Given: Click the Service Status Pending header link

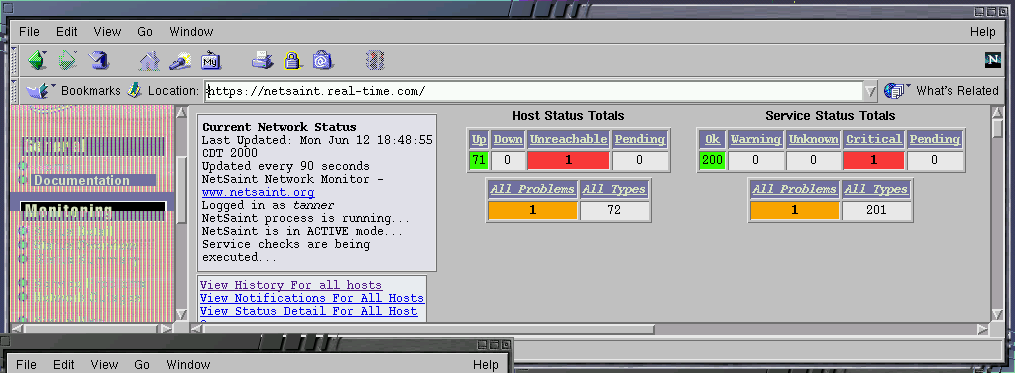Looking at the screenshot, I should [934, 139].
